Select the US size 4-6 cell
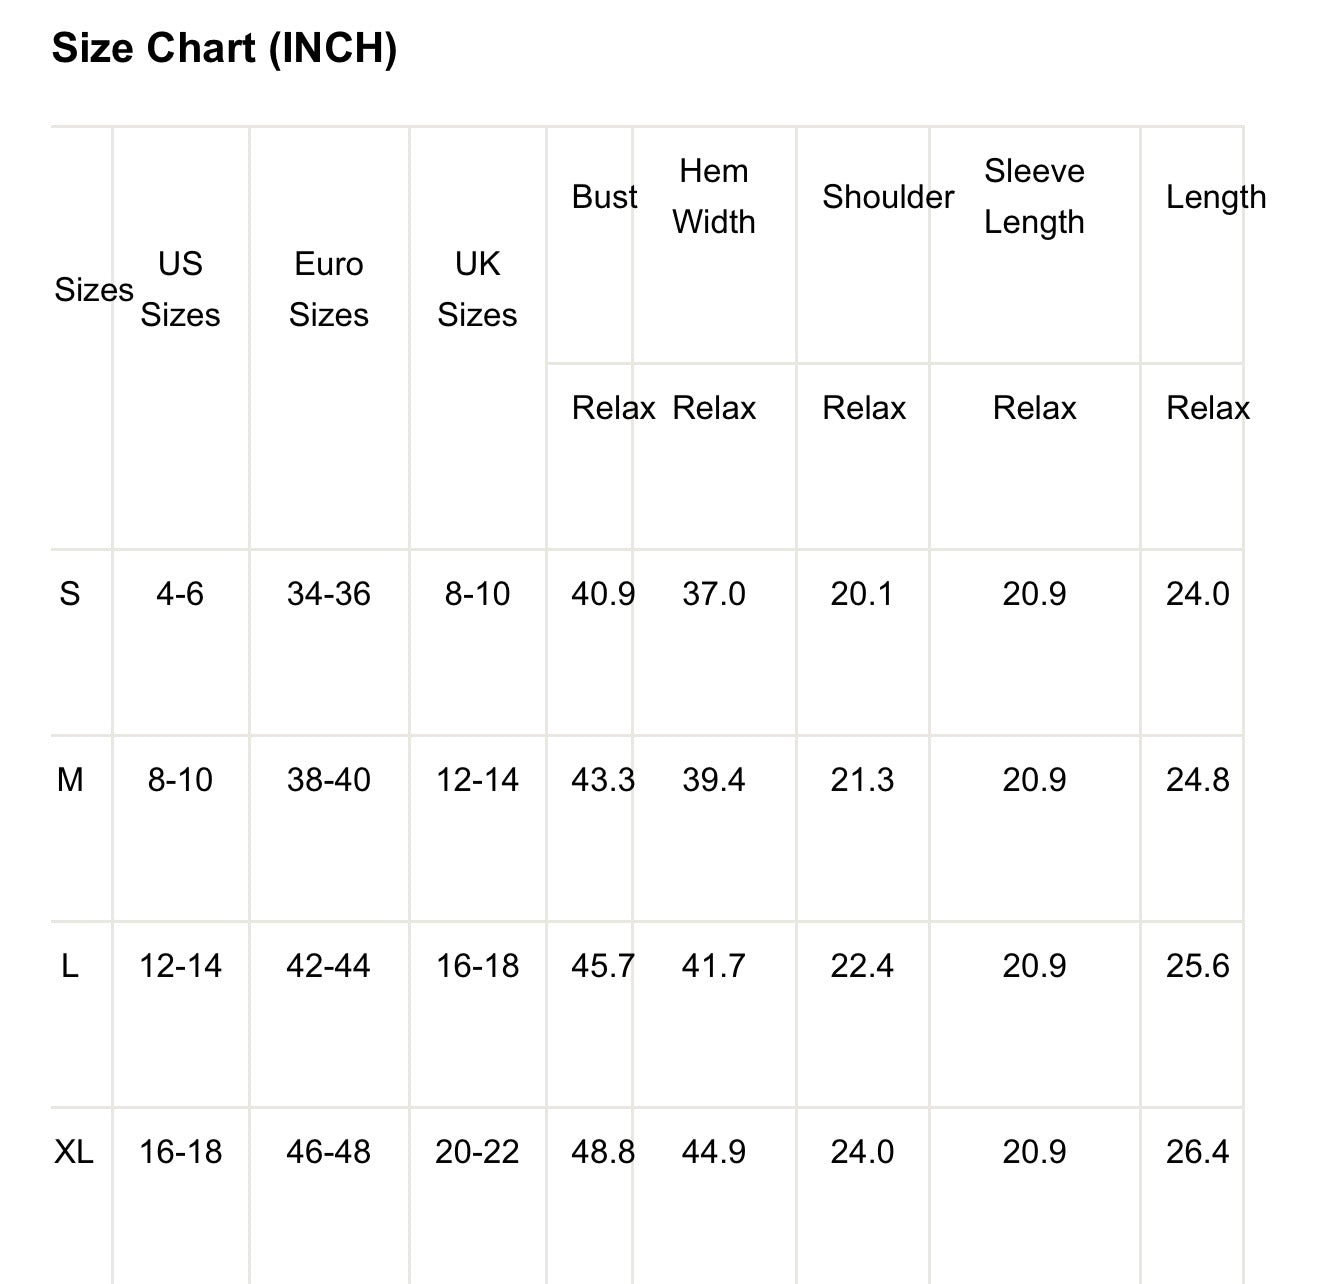1320x1284 pixels. (x=180, y=594)
